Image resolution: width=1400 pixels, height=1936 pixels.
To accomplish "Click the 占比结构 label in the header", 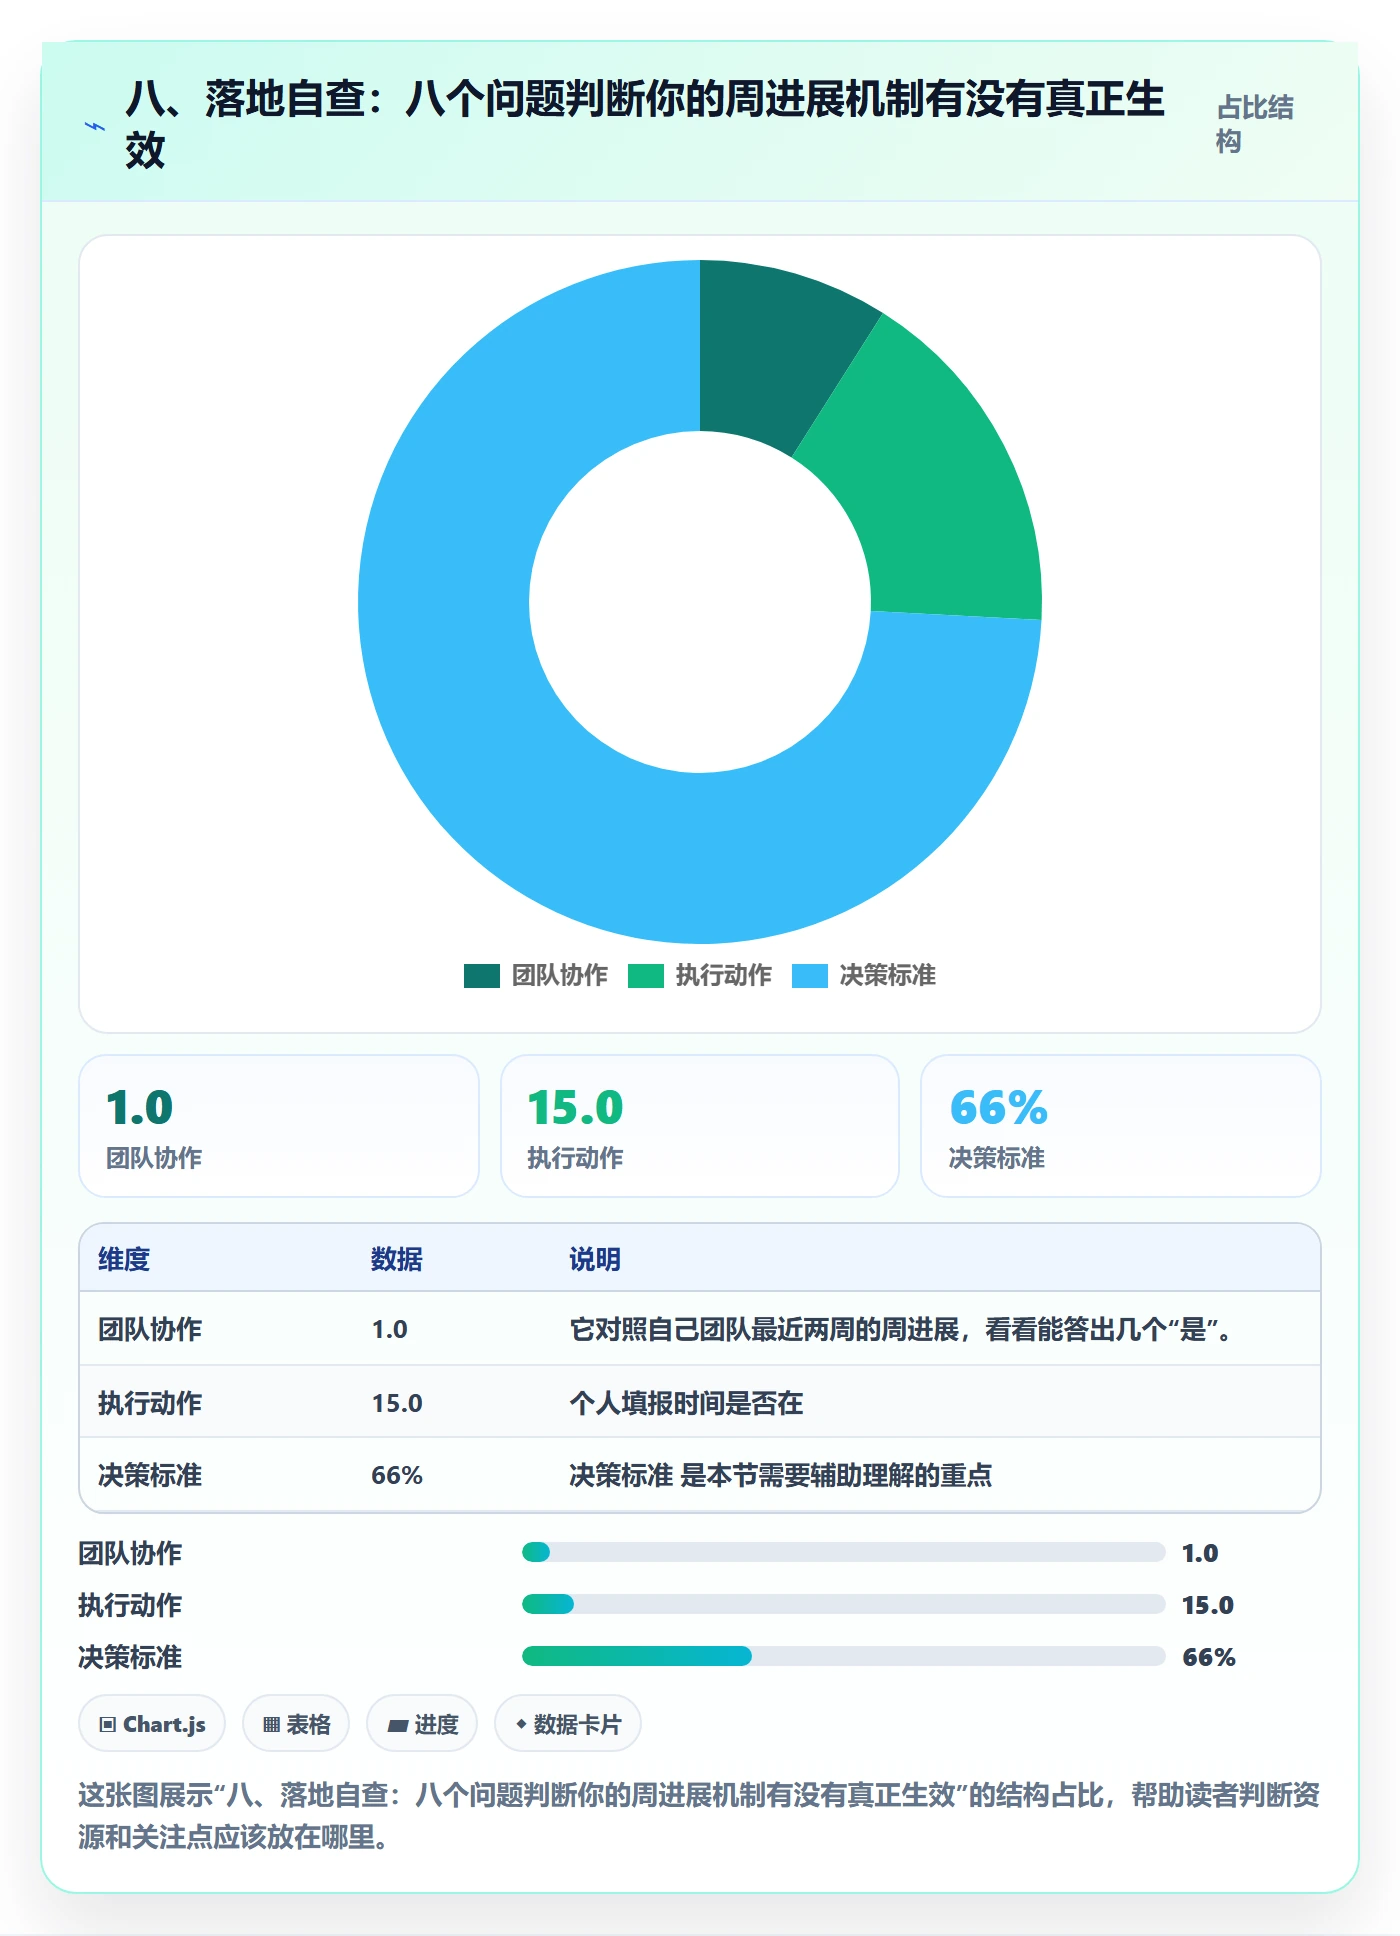I will (1255, 124).
